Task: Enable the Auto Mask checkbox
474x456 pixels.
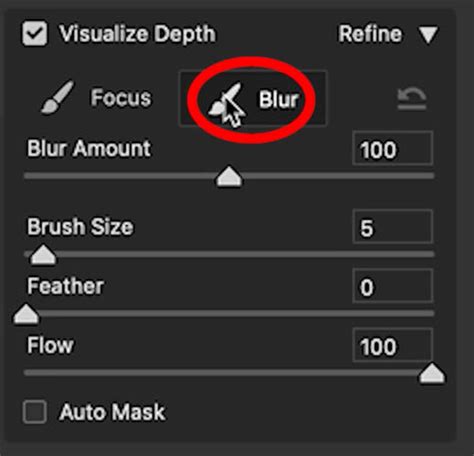Action: pyautogui.click(x=35, y=412)
